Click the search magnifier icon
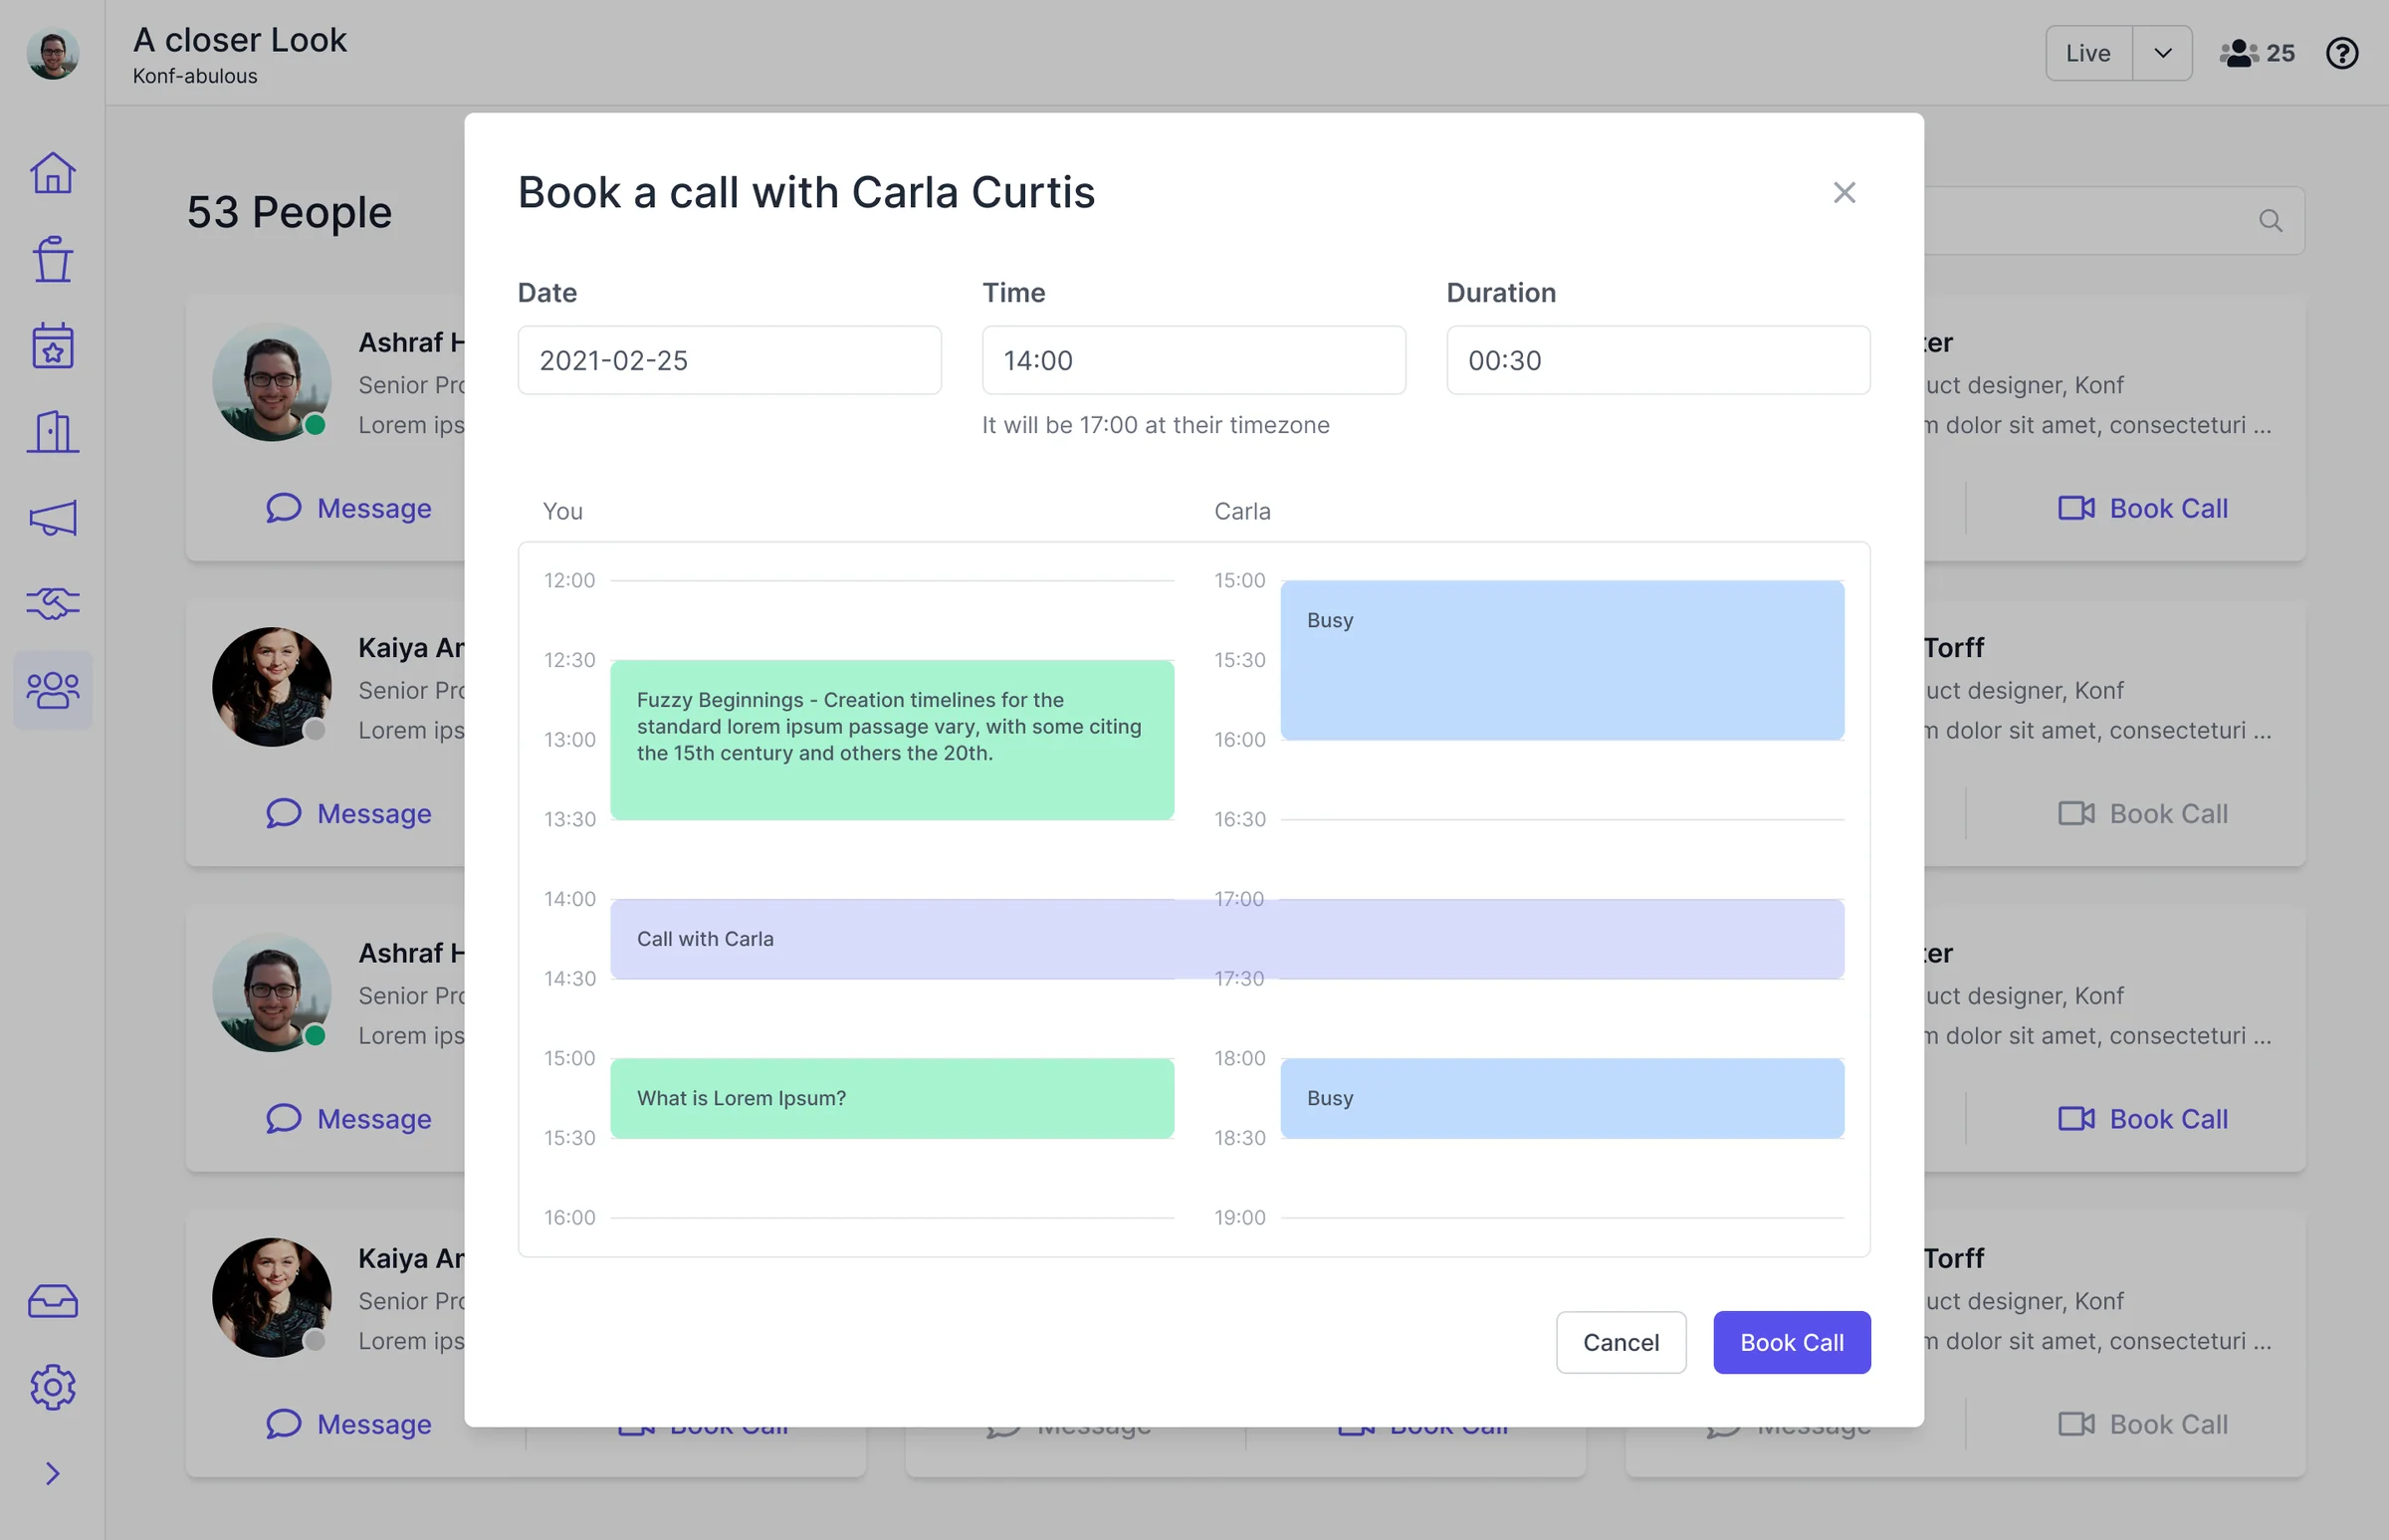The image size is (2389, 1540). click(2270, 221)
